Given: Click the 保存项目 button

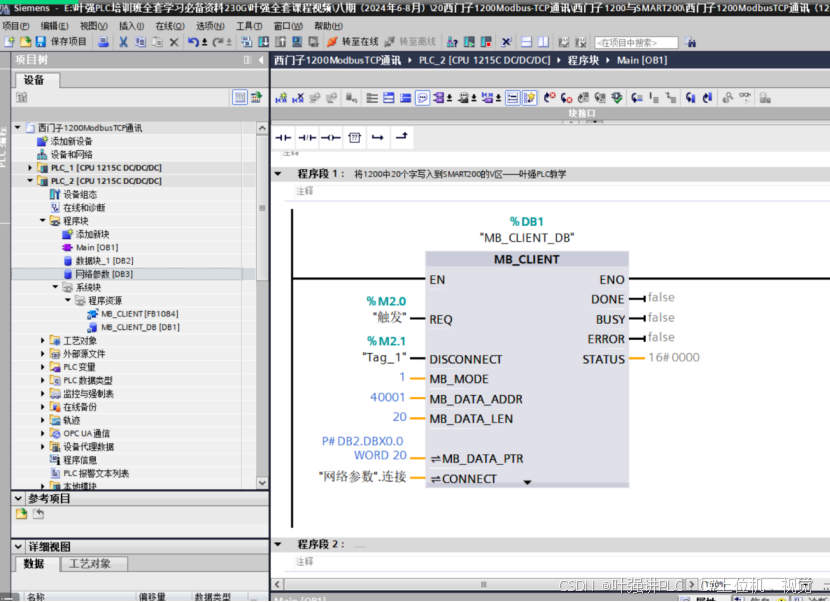Looking at the screenshot, I should (61, 42).
